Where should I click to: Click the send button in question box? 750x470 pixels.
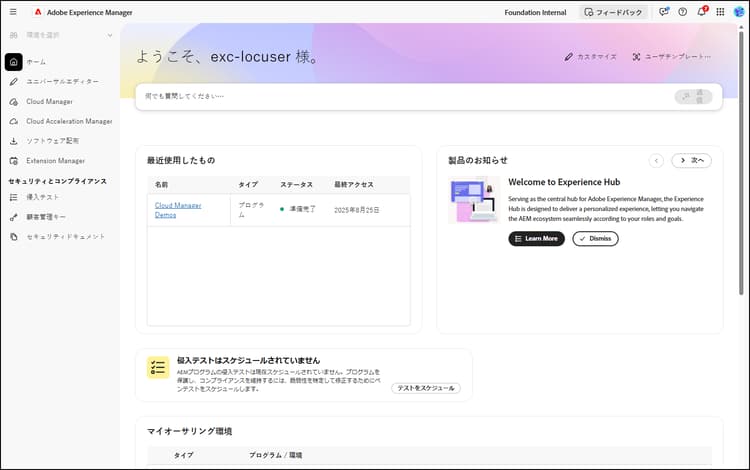694,97
